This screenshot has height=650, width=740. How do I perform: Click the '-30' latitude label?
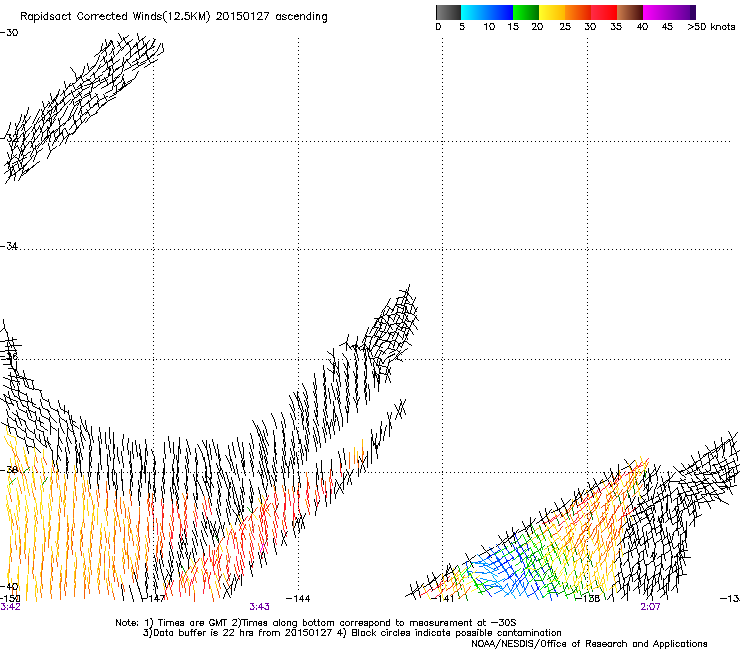coord(9,33)
